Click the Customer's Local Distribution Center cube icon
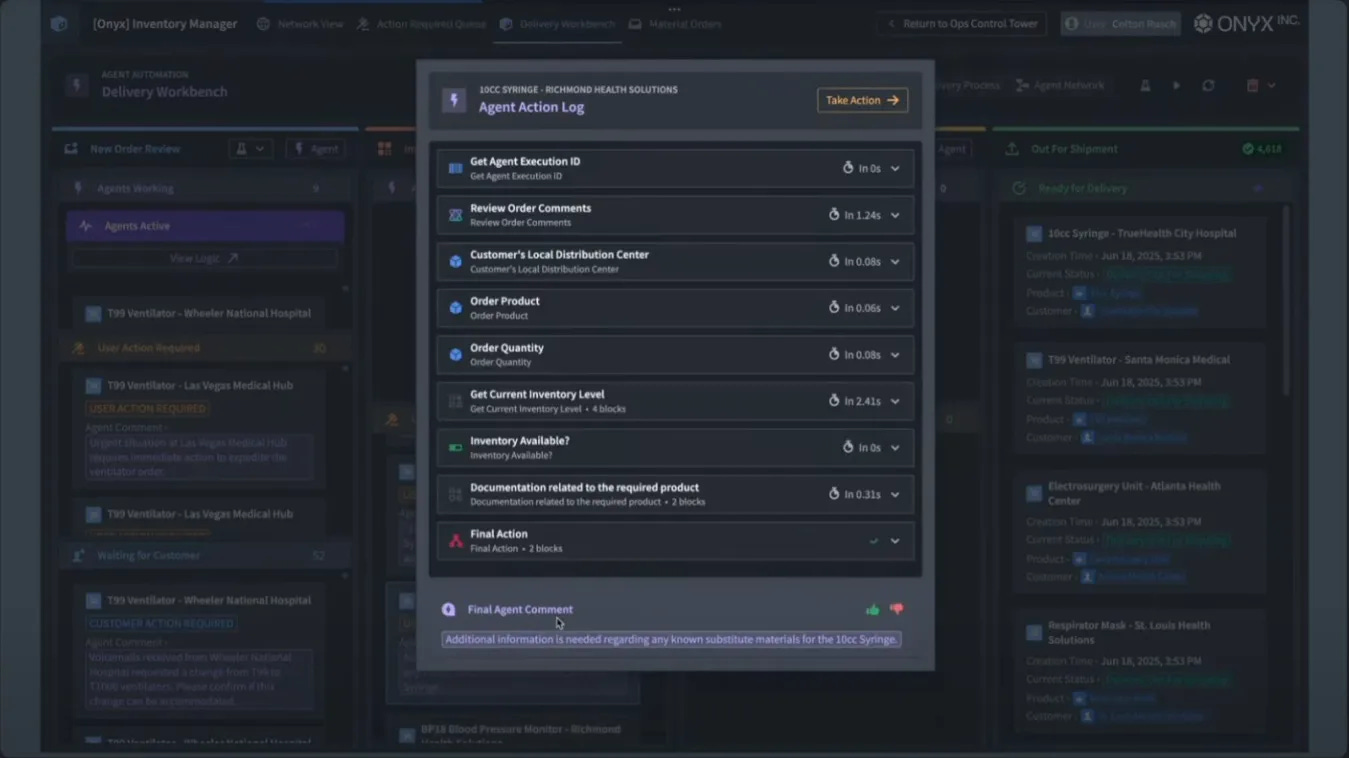 [455, 262]
